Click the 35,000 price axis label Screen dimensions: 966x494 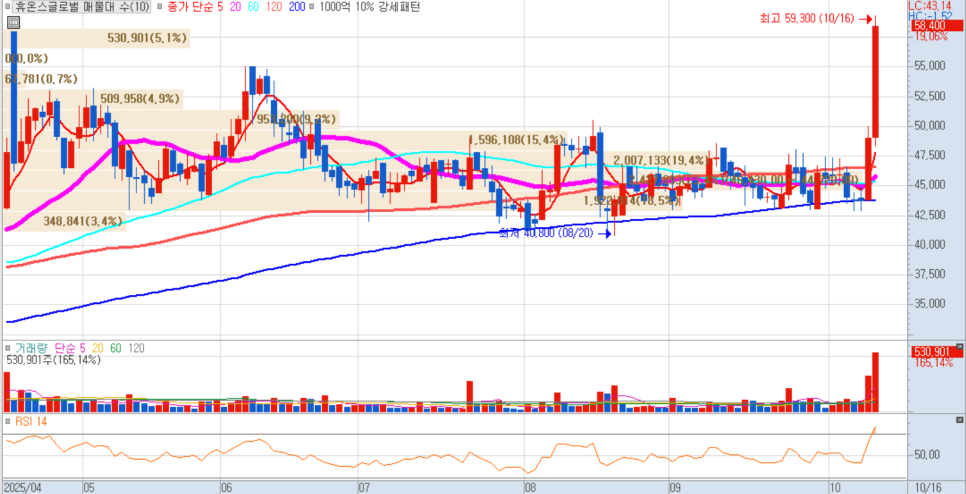[x=928, y=304]
